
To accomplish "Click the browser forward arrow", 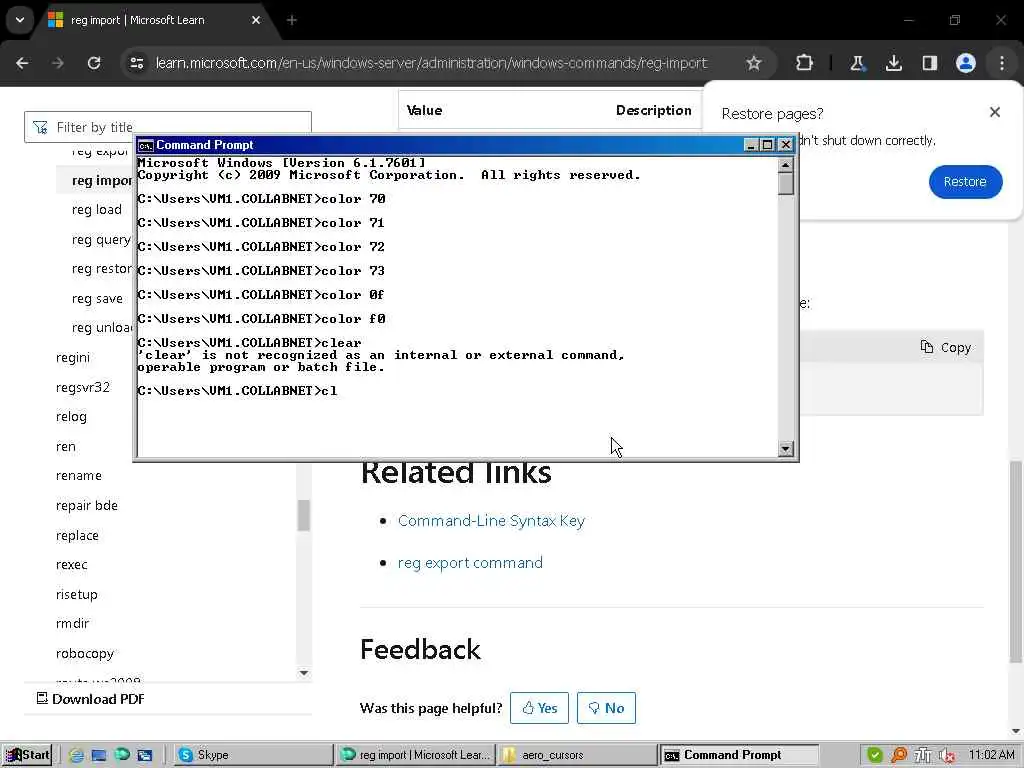I will point(57,63).
